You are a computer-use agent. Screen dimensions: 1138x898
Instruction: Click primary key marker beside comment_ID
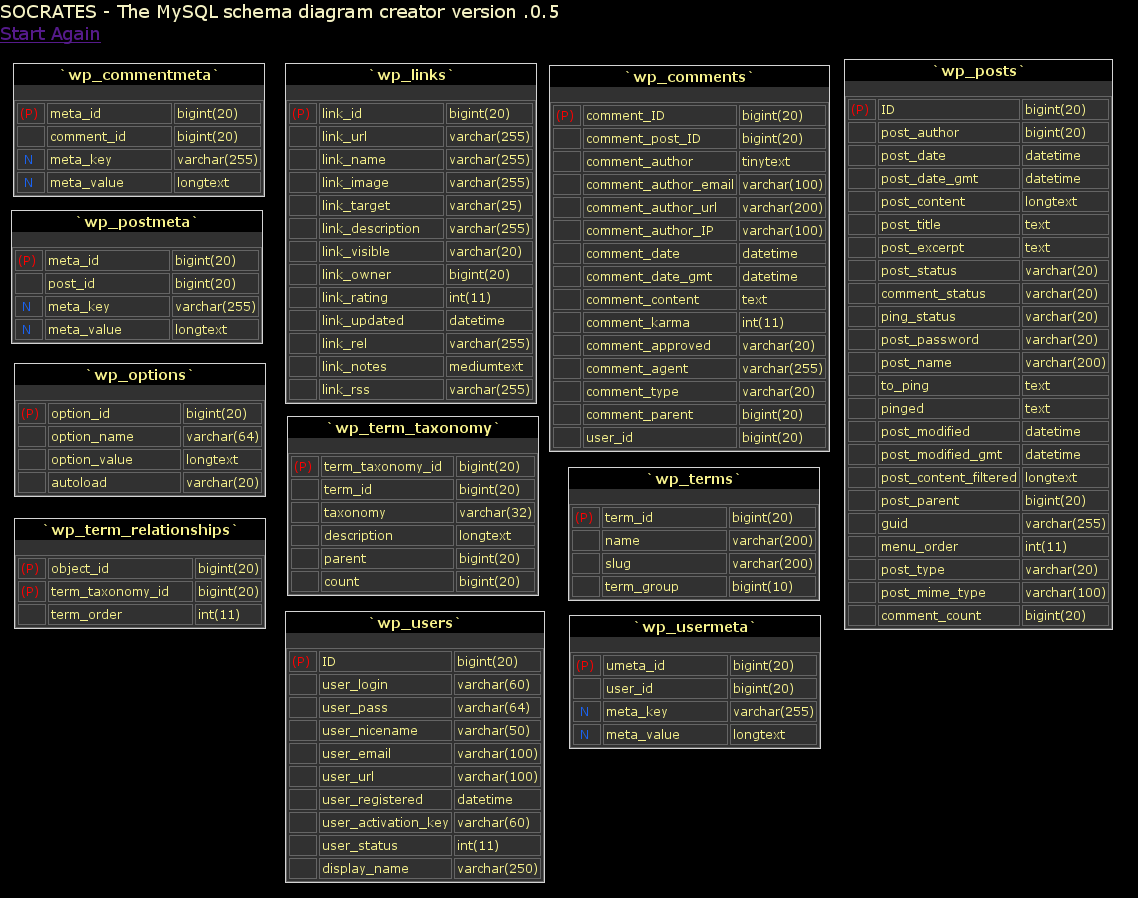pyautogui.click(x=567, y=115)
